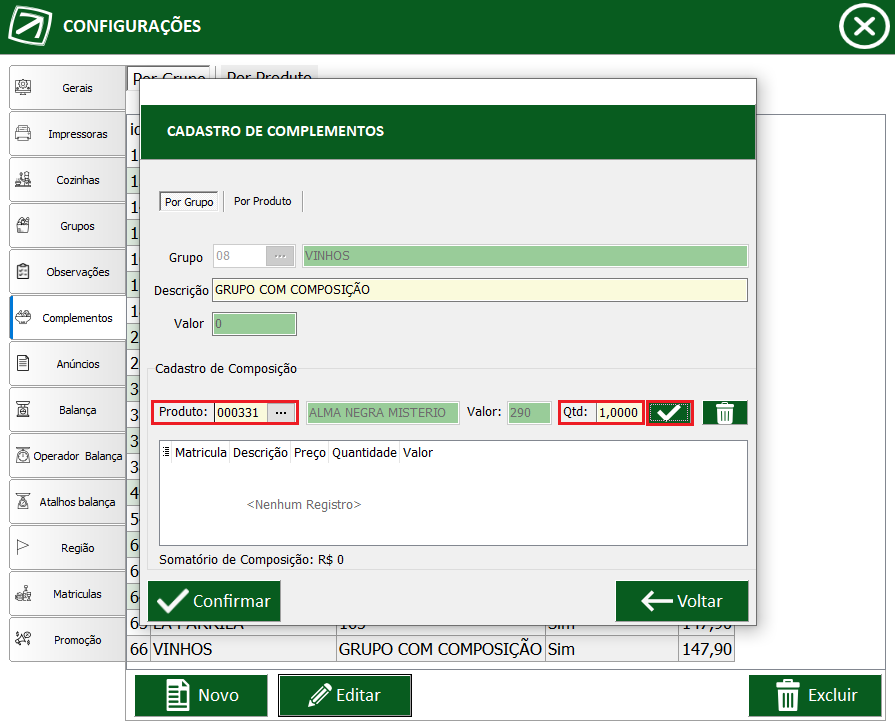The height and width of the screenshot is (724, 895).
Task: Open the Cozinhas sidebar section
Action: coord(68,180)
